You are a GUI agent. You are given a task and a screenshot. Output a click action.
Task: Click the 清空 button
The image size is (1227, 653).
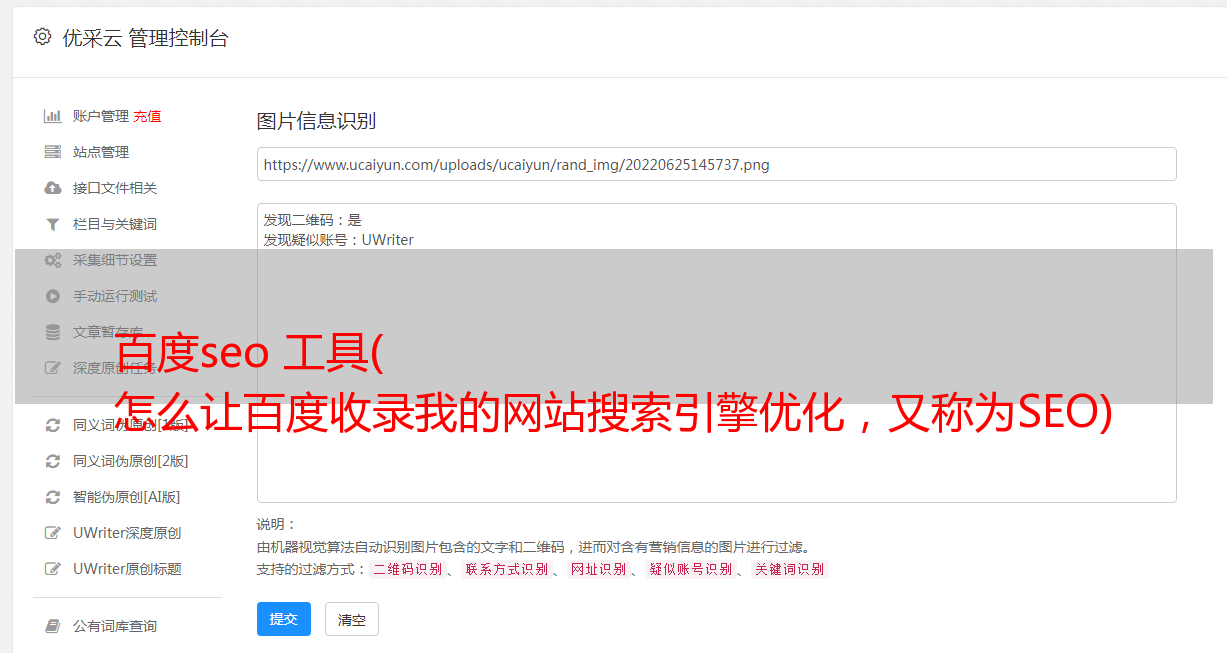[352, 619]
